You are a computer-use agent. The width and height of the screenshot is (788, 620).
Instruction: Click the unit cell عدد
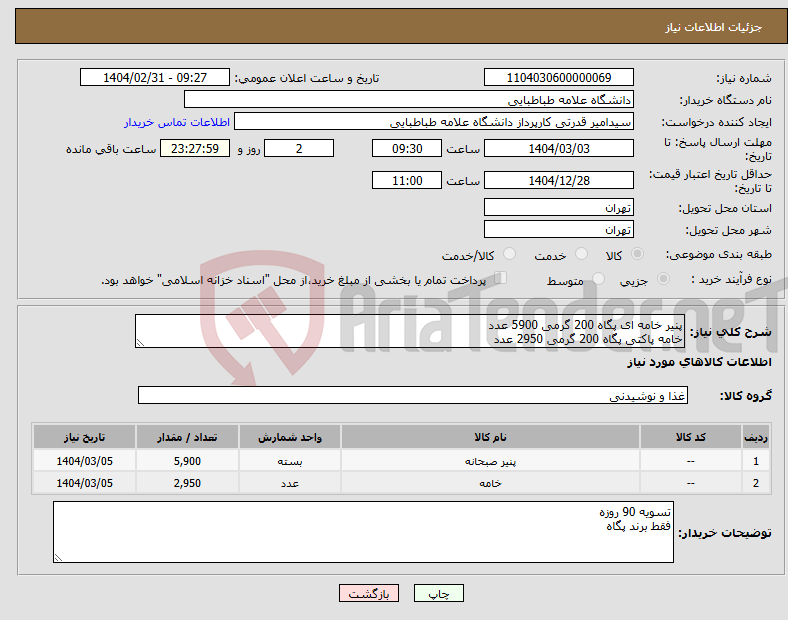tap(290, 483)
